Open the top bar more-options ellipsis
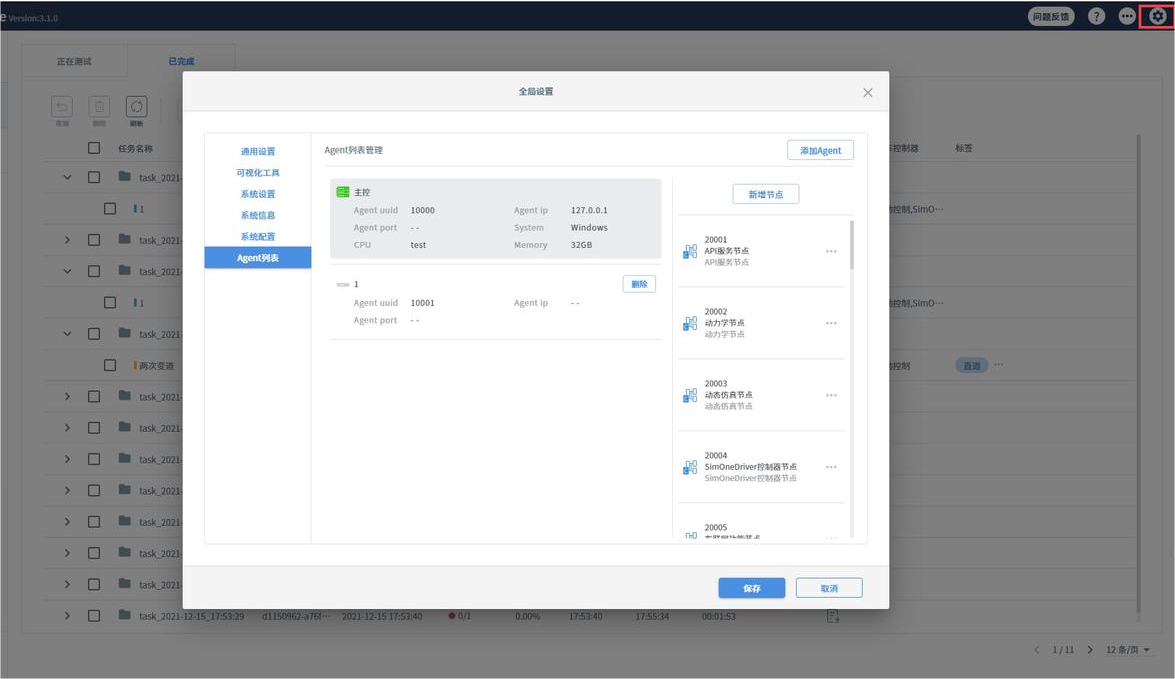 1126,16
